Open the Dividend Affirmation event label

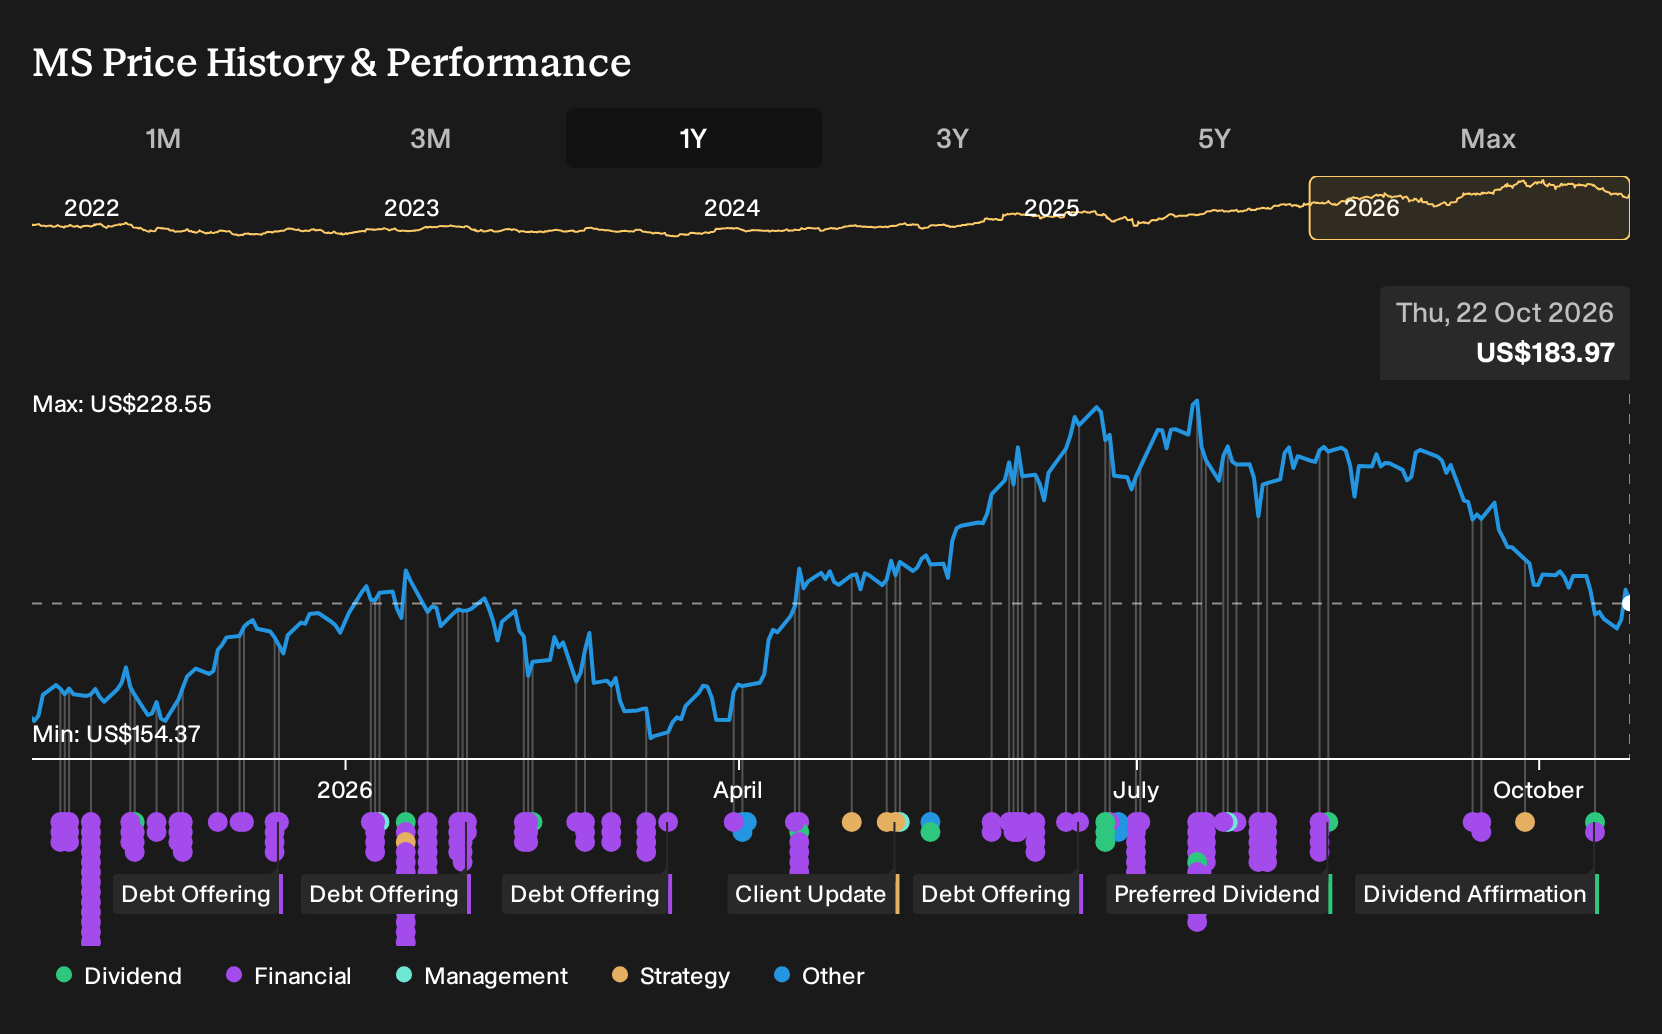point(1477,894)
